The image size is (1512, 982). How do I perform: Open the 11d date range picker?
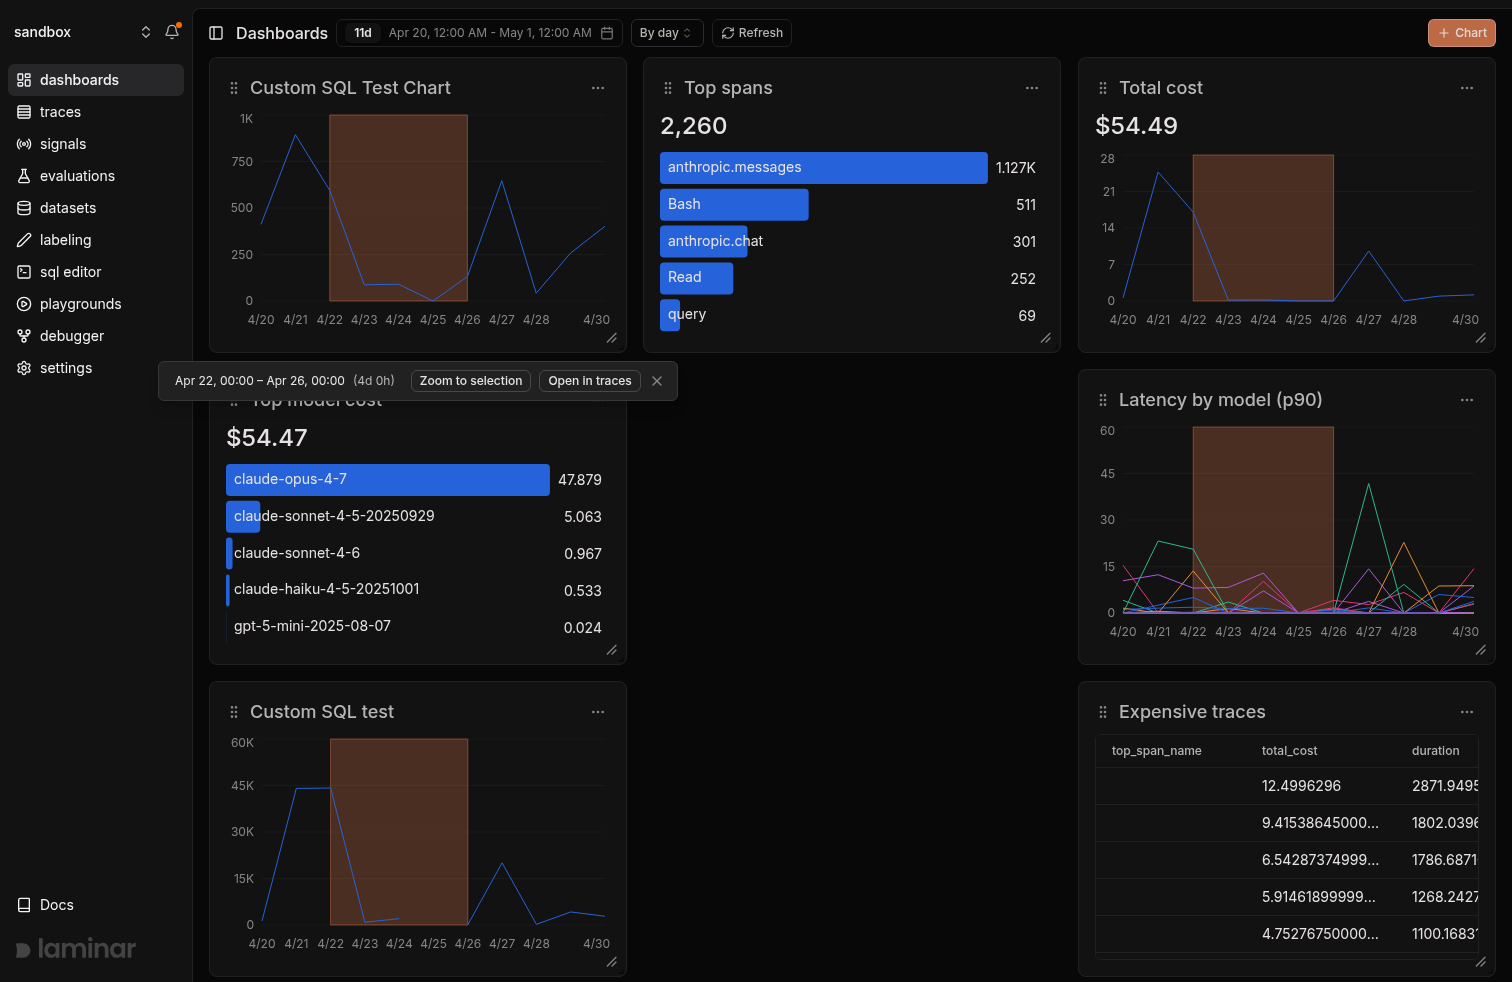tap(480, 33)
